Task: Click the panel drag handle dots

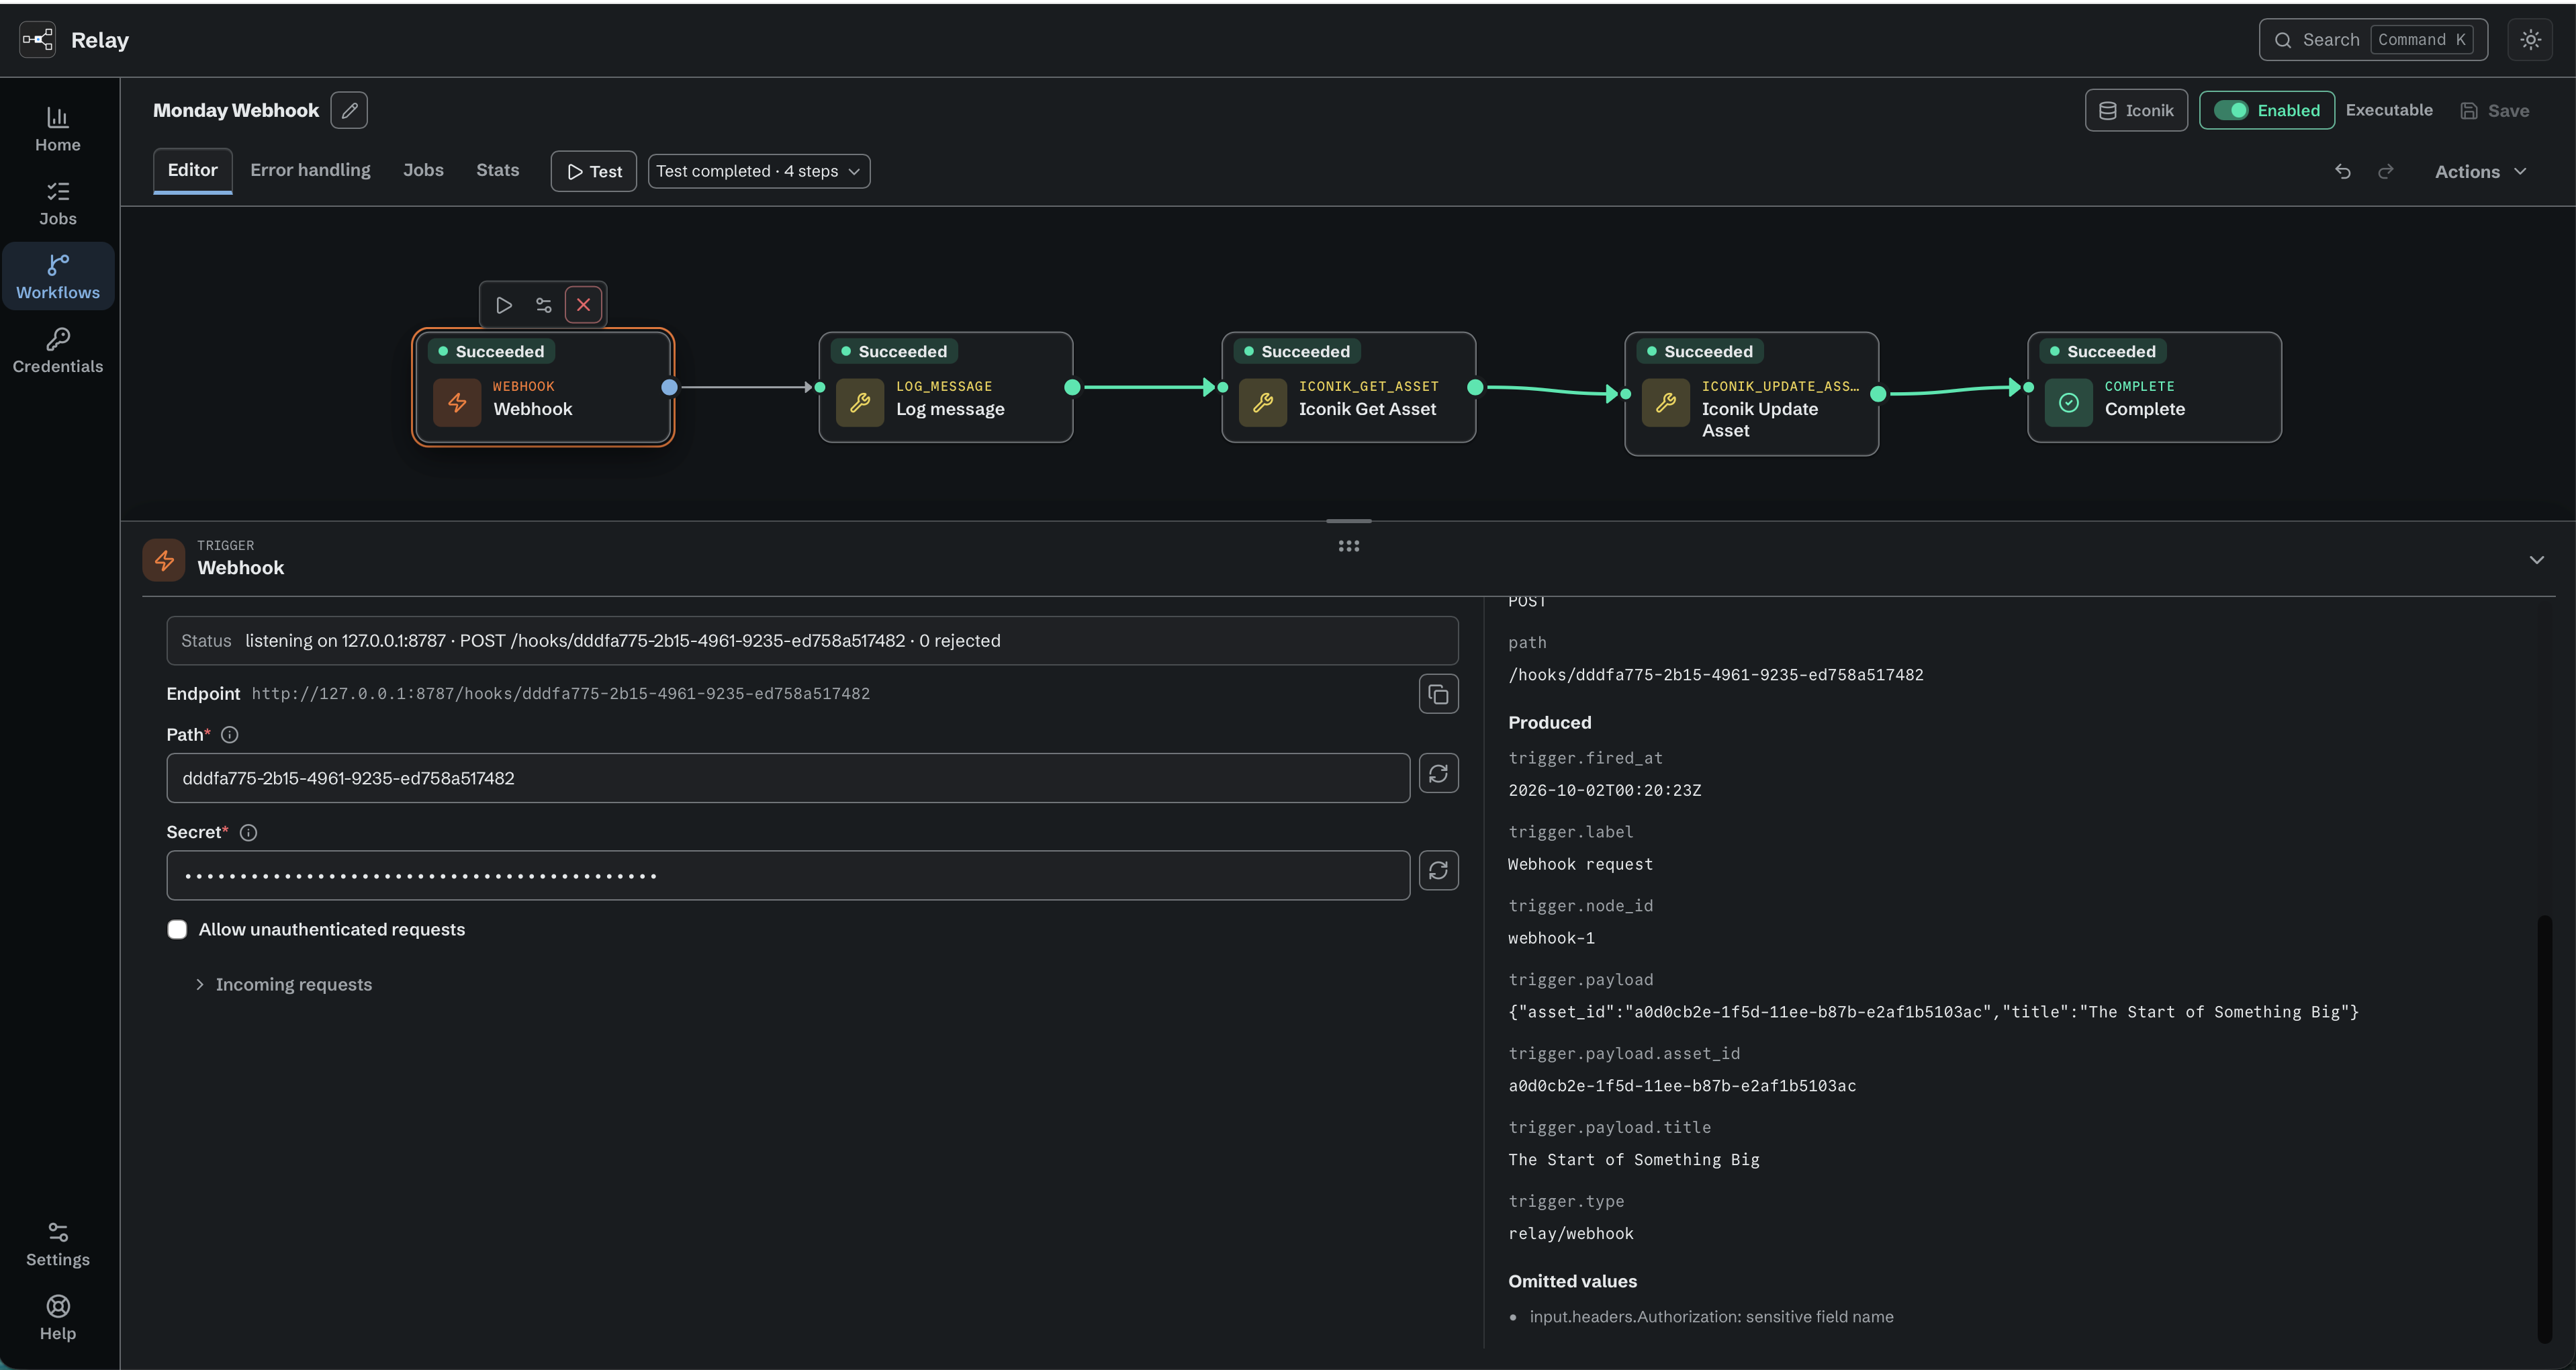Action: (1349, 546)
